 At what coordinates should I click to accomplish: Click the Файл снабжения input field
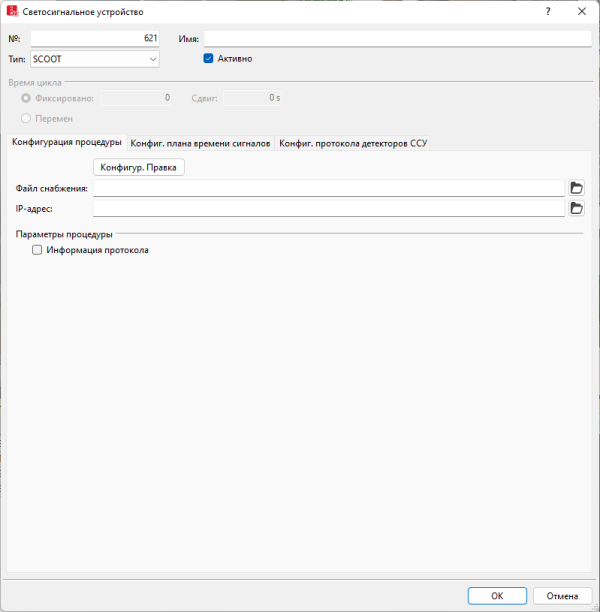coord(328,188)
